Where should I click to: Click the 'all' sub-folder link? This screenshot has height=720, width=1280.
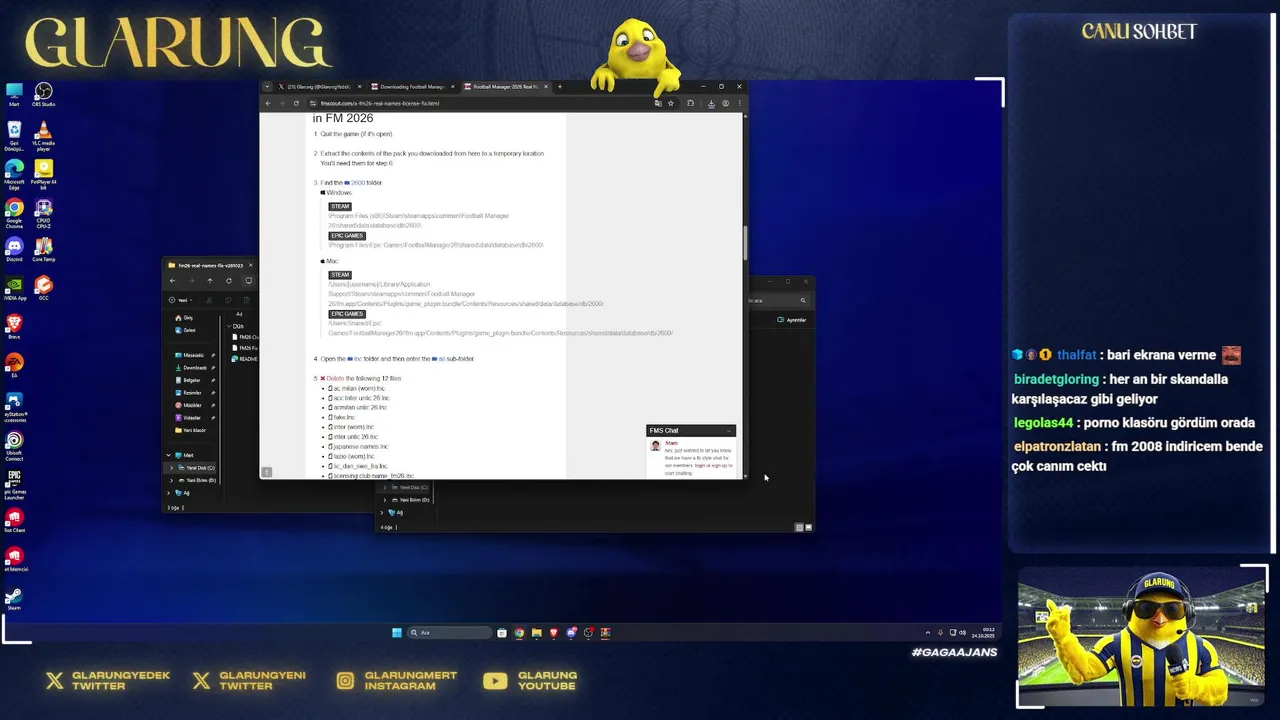click(x=438, y=359)
